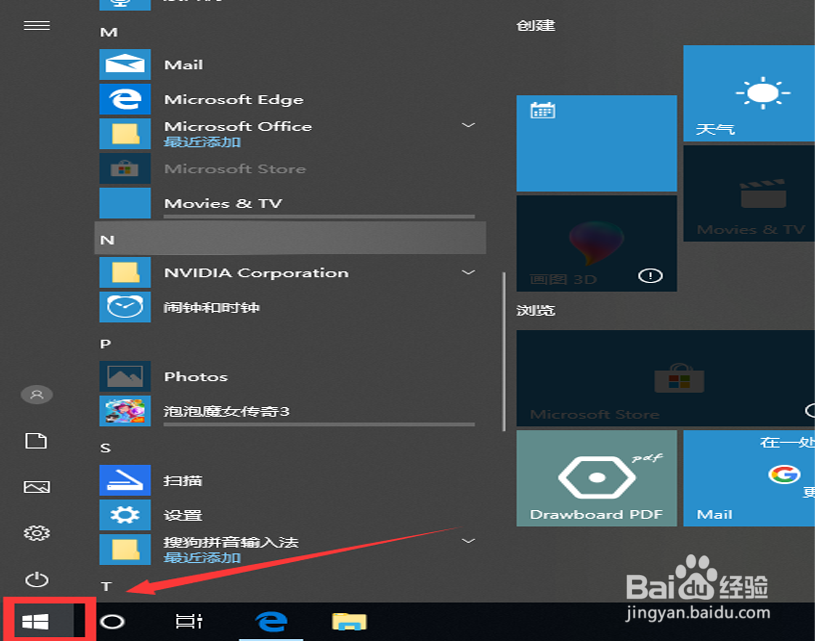The width and height of the screenshot is (815, 641).
Task: Open Microsoft Store list entry
Action: click(x=288, y=168)
